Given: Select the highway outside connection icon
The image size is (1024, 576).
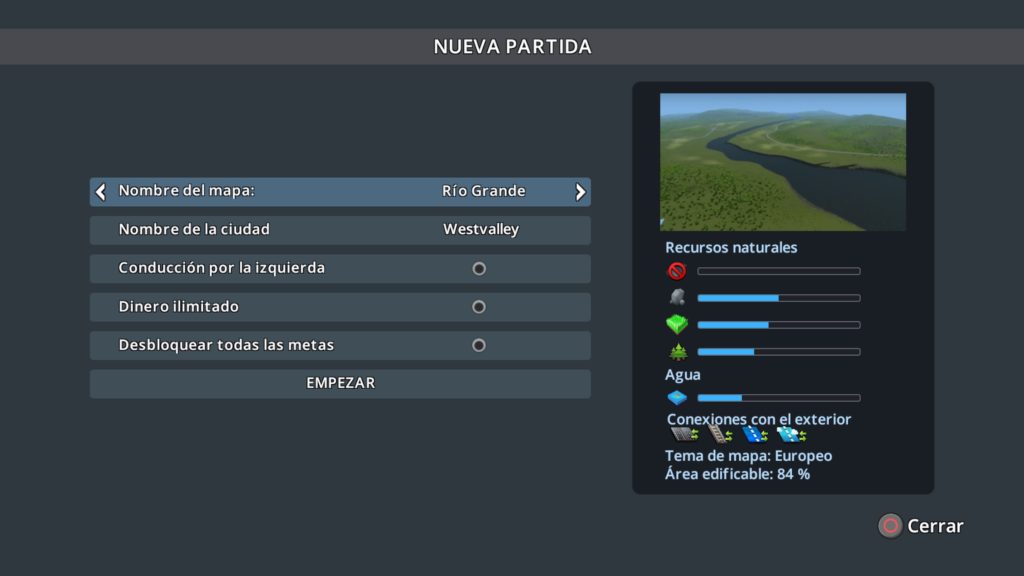Looking at the screenshot, I should tap(684, 434).
